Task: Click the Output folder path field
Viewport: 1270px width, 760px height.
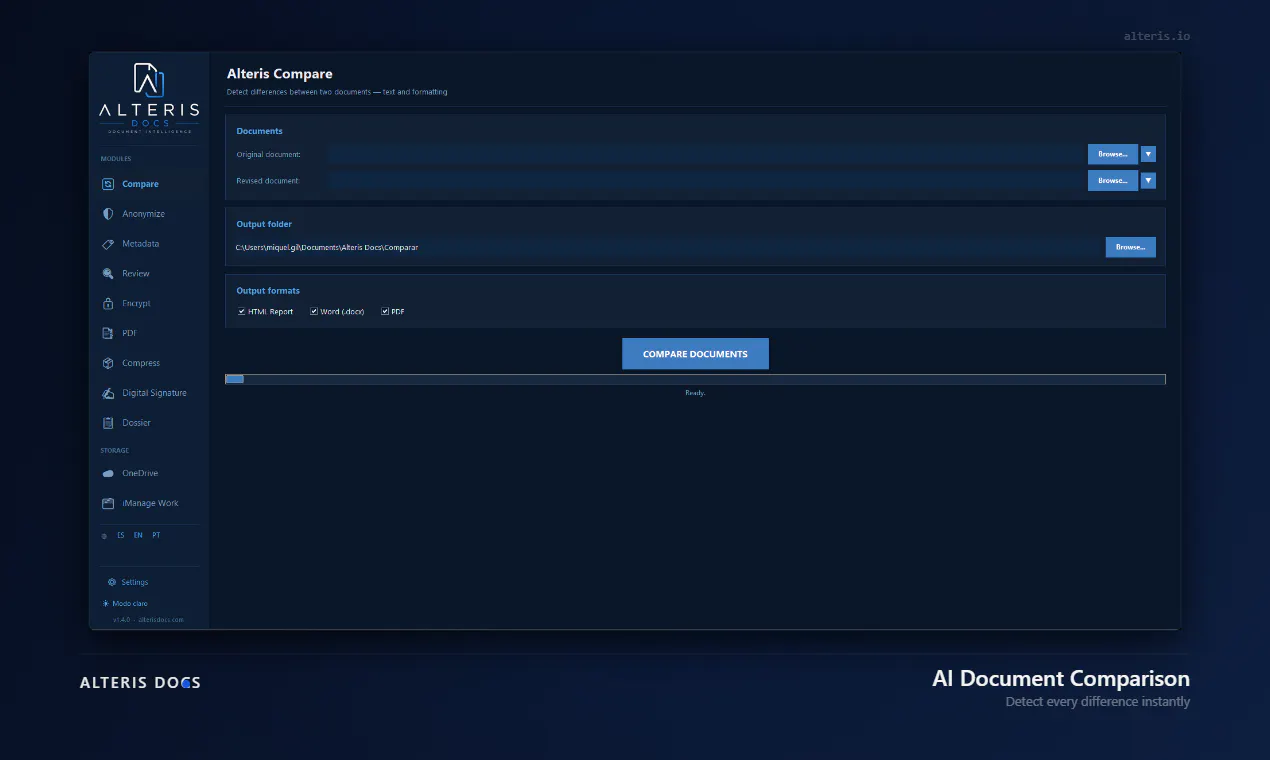Action: pos(666,247)
